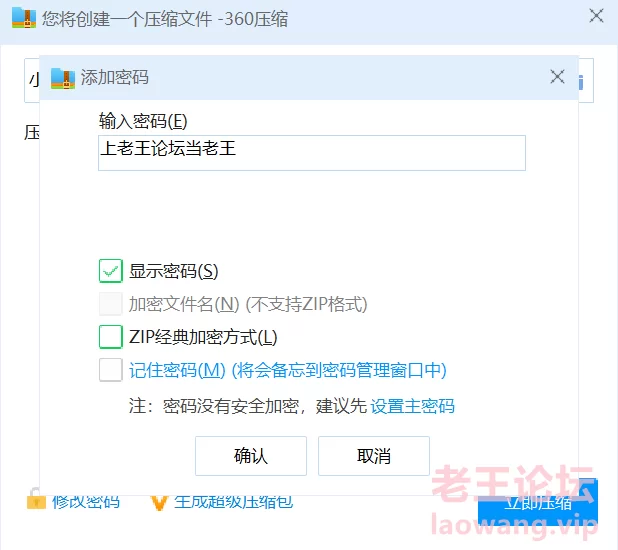The width and height of the screenshot is (618, 550).
Task: Click the orange V icon before 生成超级压缩包
Action: [x=159, y=503]
